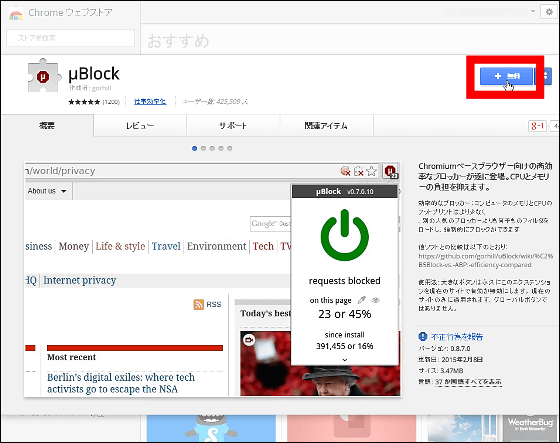Open the category link beside ratings
The height and width of the screenshot is (443, 560).
150,101
